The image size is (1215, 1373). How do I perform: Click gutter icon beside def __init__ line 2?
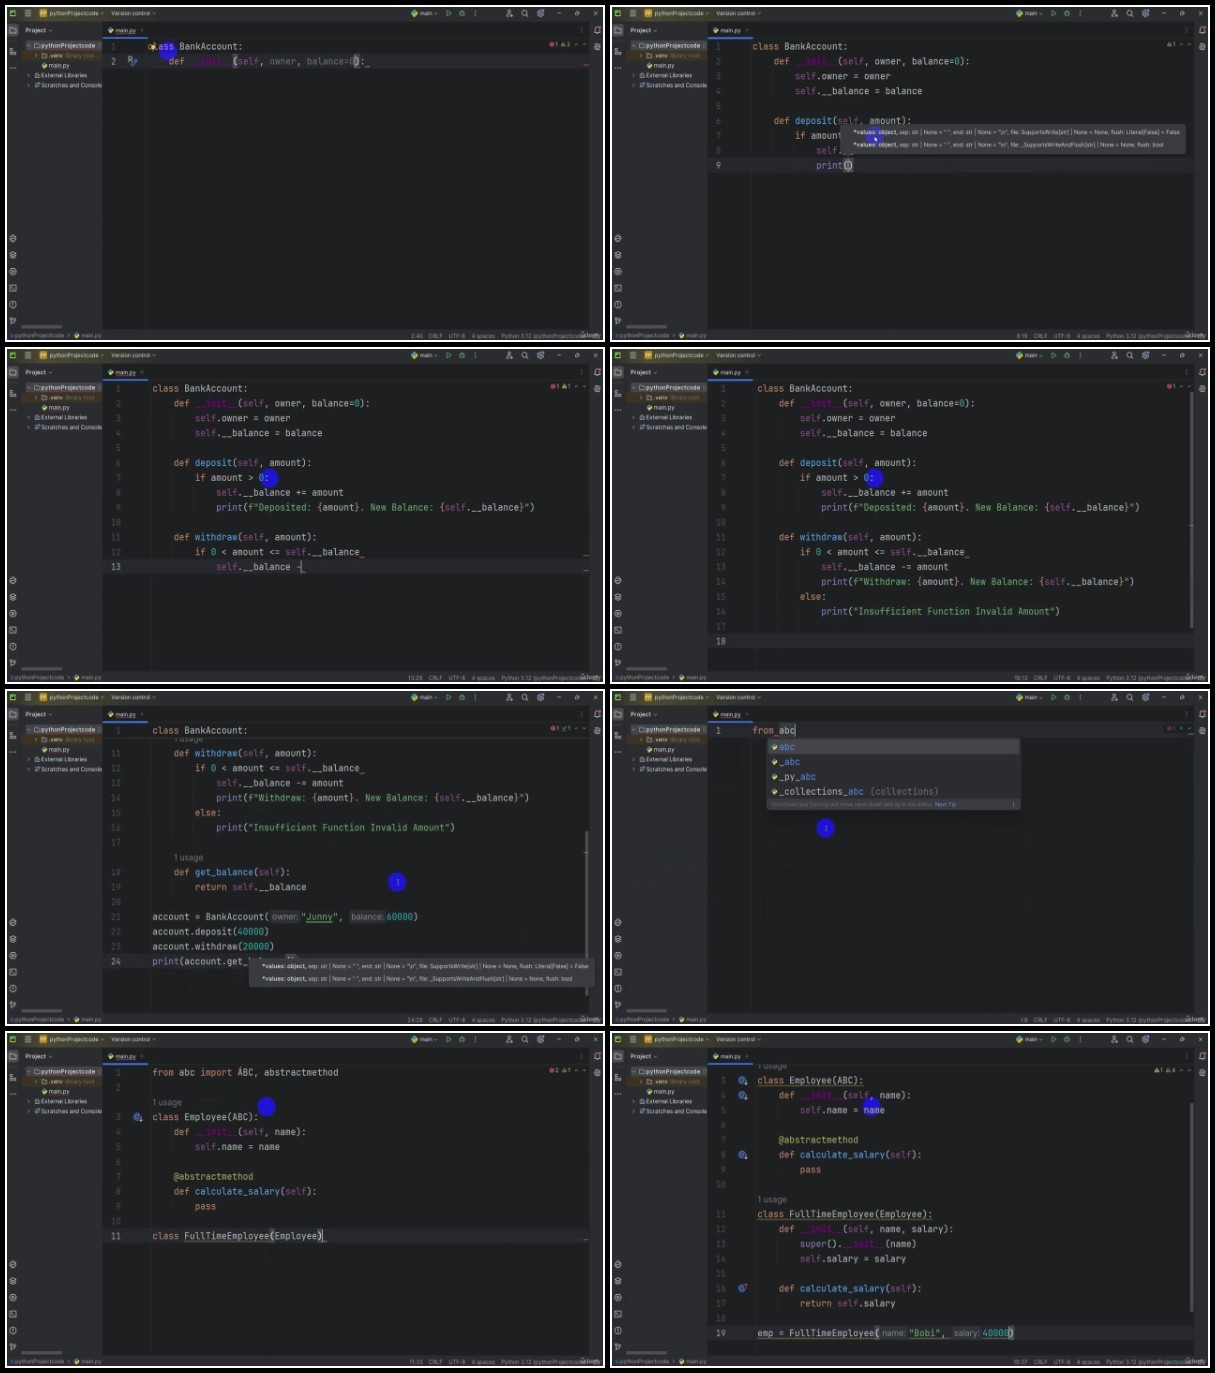tap(132, 61)
